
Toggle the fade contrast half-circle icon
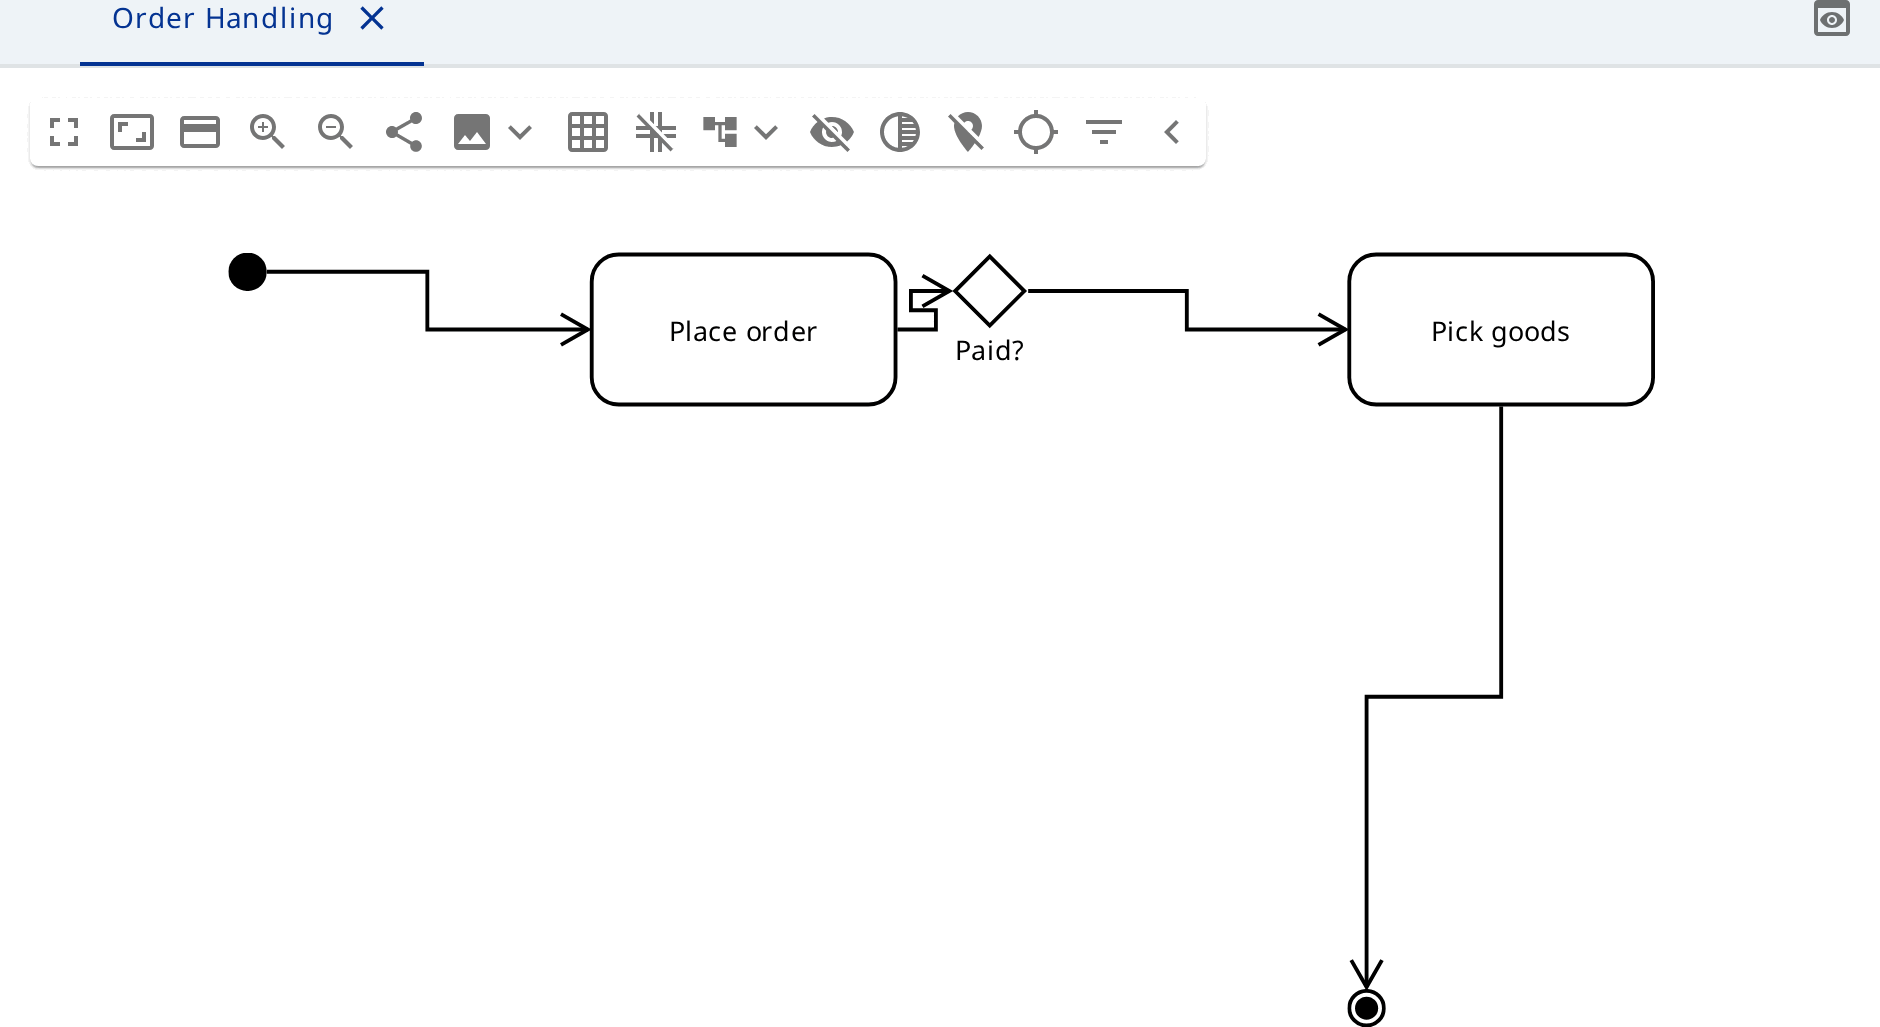pos(900,132)
